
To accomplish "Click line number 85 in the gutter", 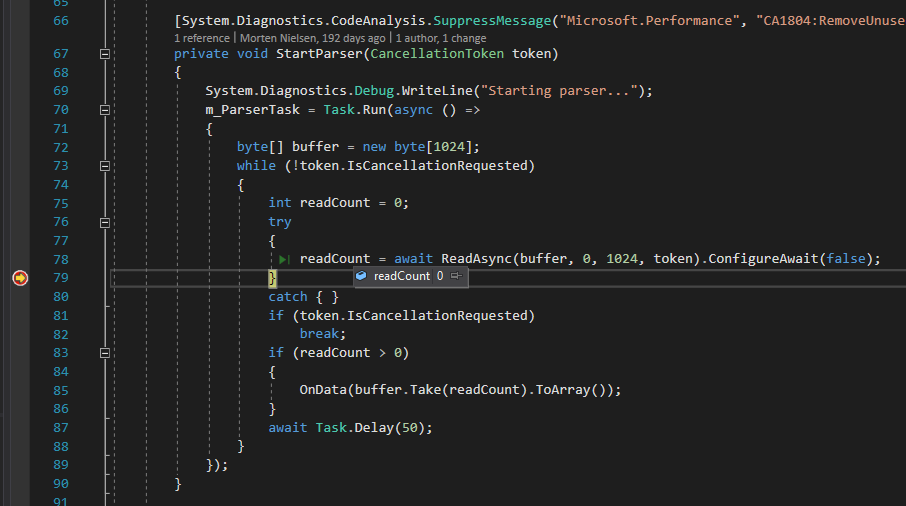I will (61, 390).
